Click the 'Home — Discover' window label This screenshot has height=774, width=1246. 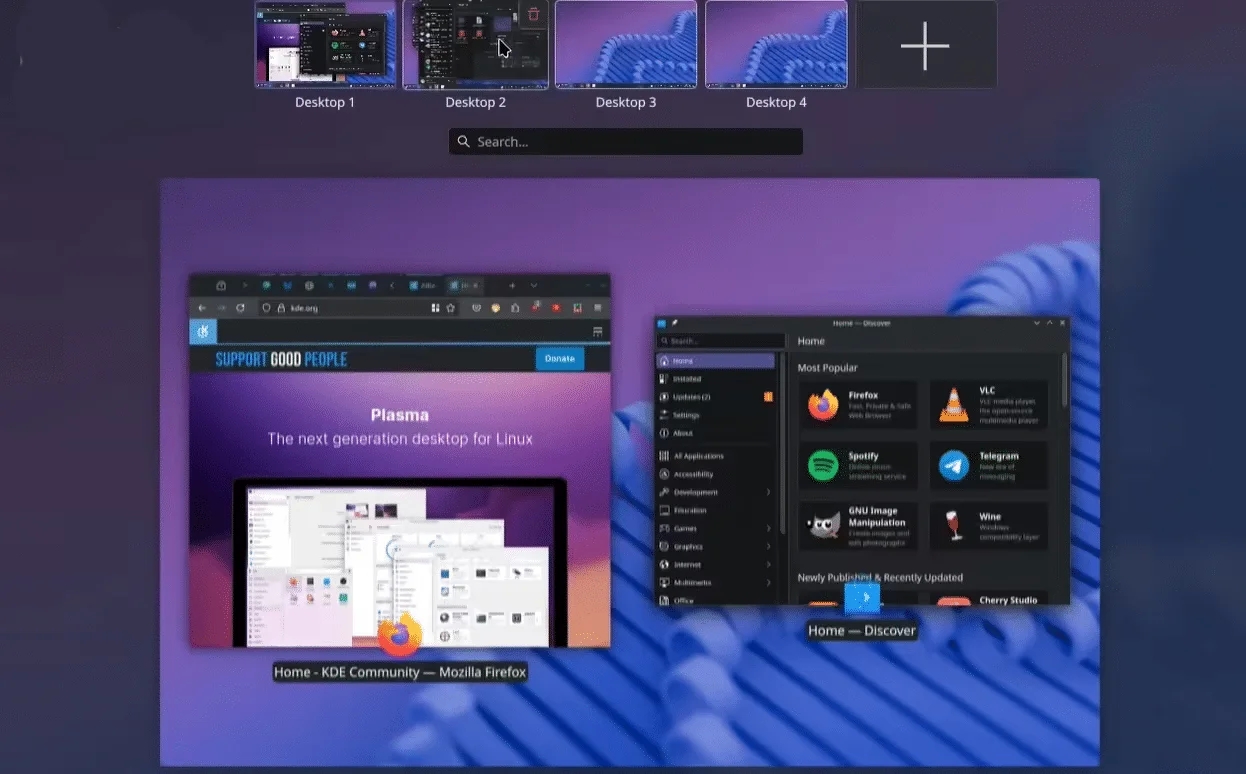click(862, 630)
